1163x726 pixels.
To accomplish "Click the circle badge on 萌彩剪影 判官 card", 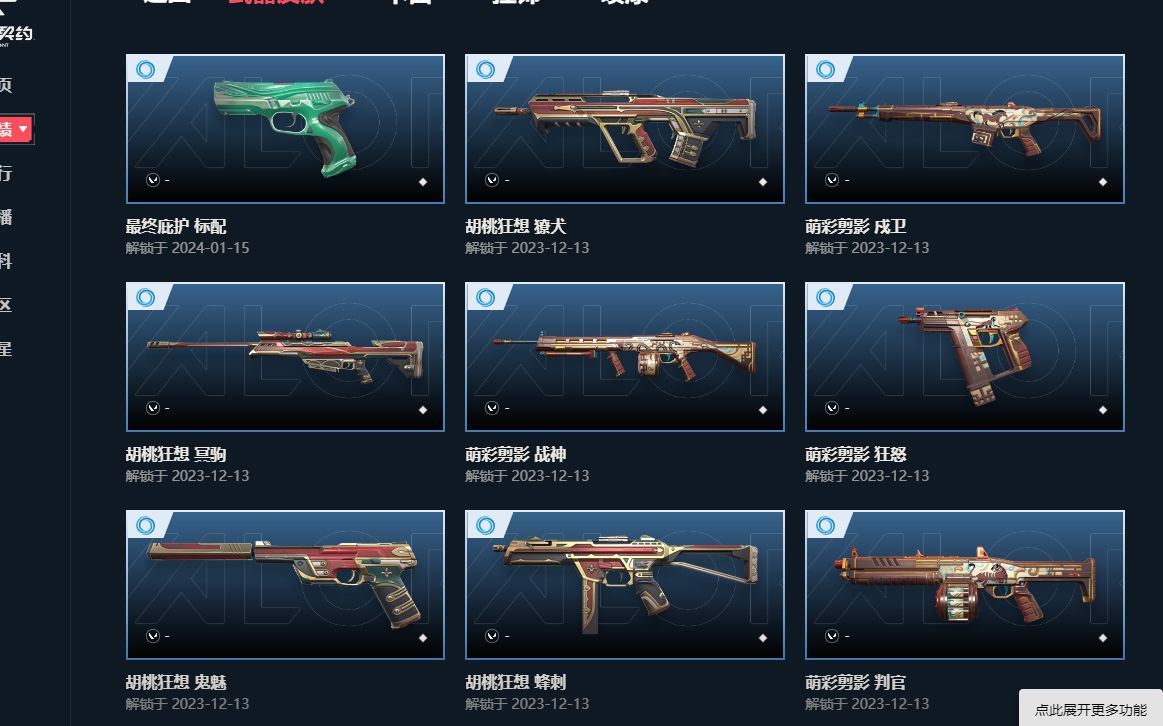I will pos(825,526).
